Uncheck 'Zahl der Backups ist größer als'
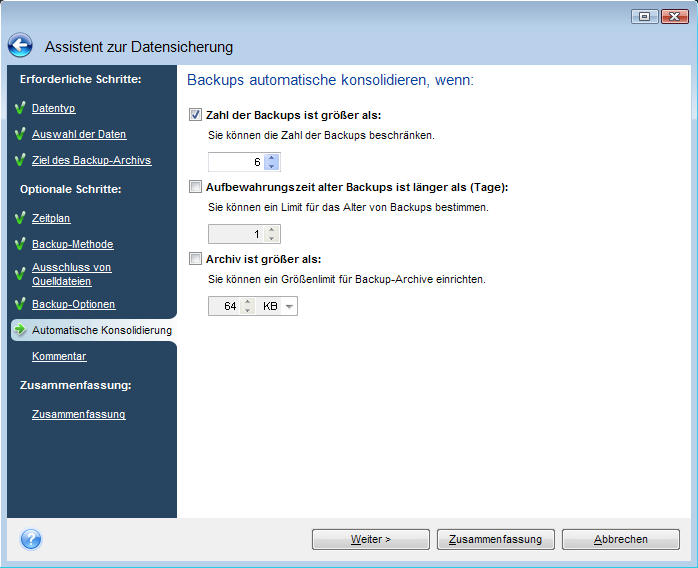Image resolution: width=698 pixels, height=568 pixels. tap(195, 115)
